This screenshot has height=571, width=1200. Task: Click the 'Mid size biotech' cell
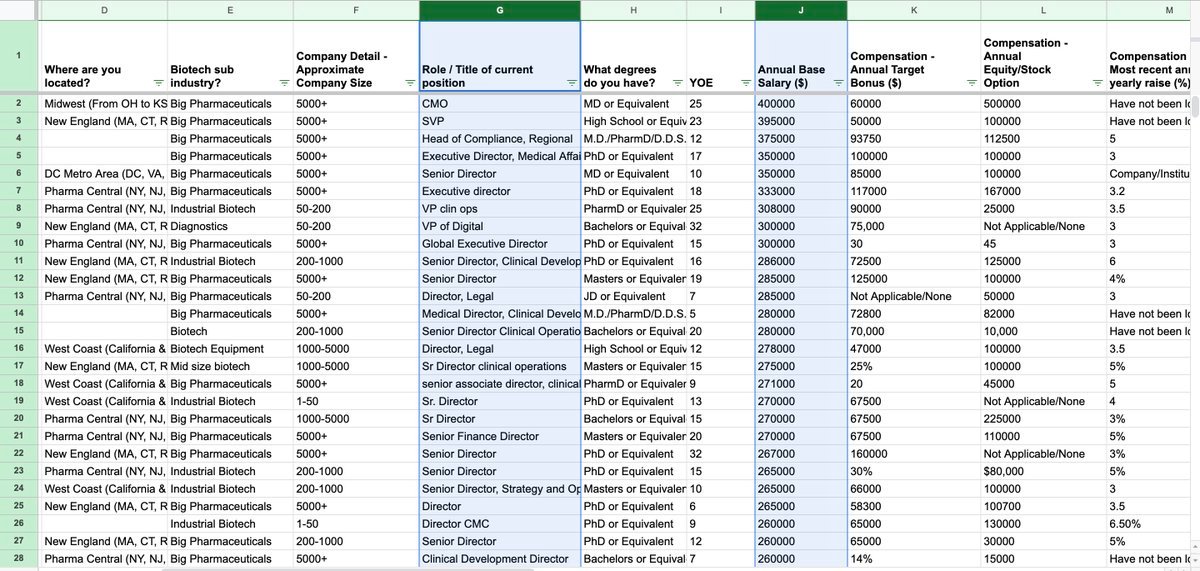(230, 366)
